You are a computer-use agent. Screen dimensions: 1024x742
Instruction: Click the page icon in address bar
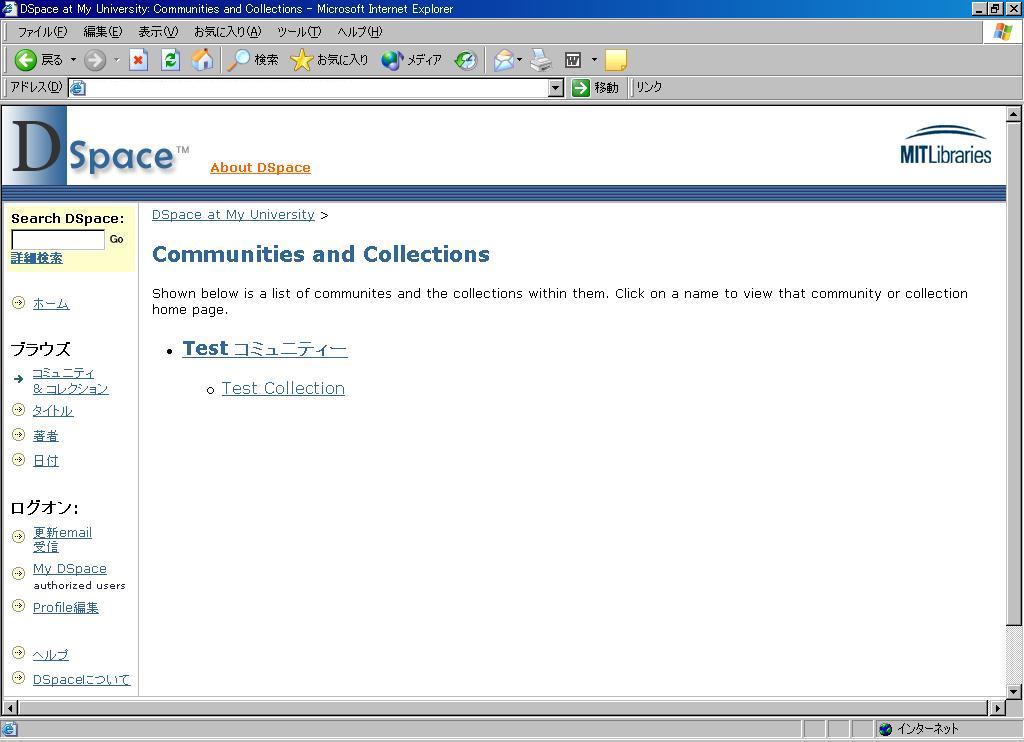click(77, 88)
